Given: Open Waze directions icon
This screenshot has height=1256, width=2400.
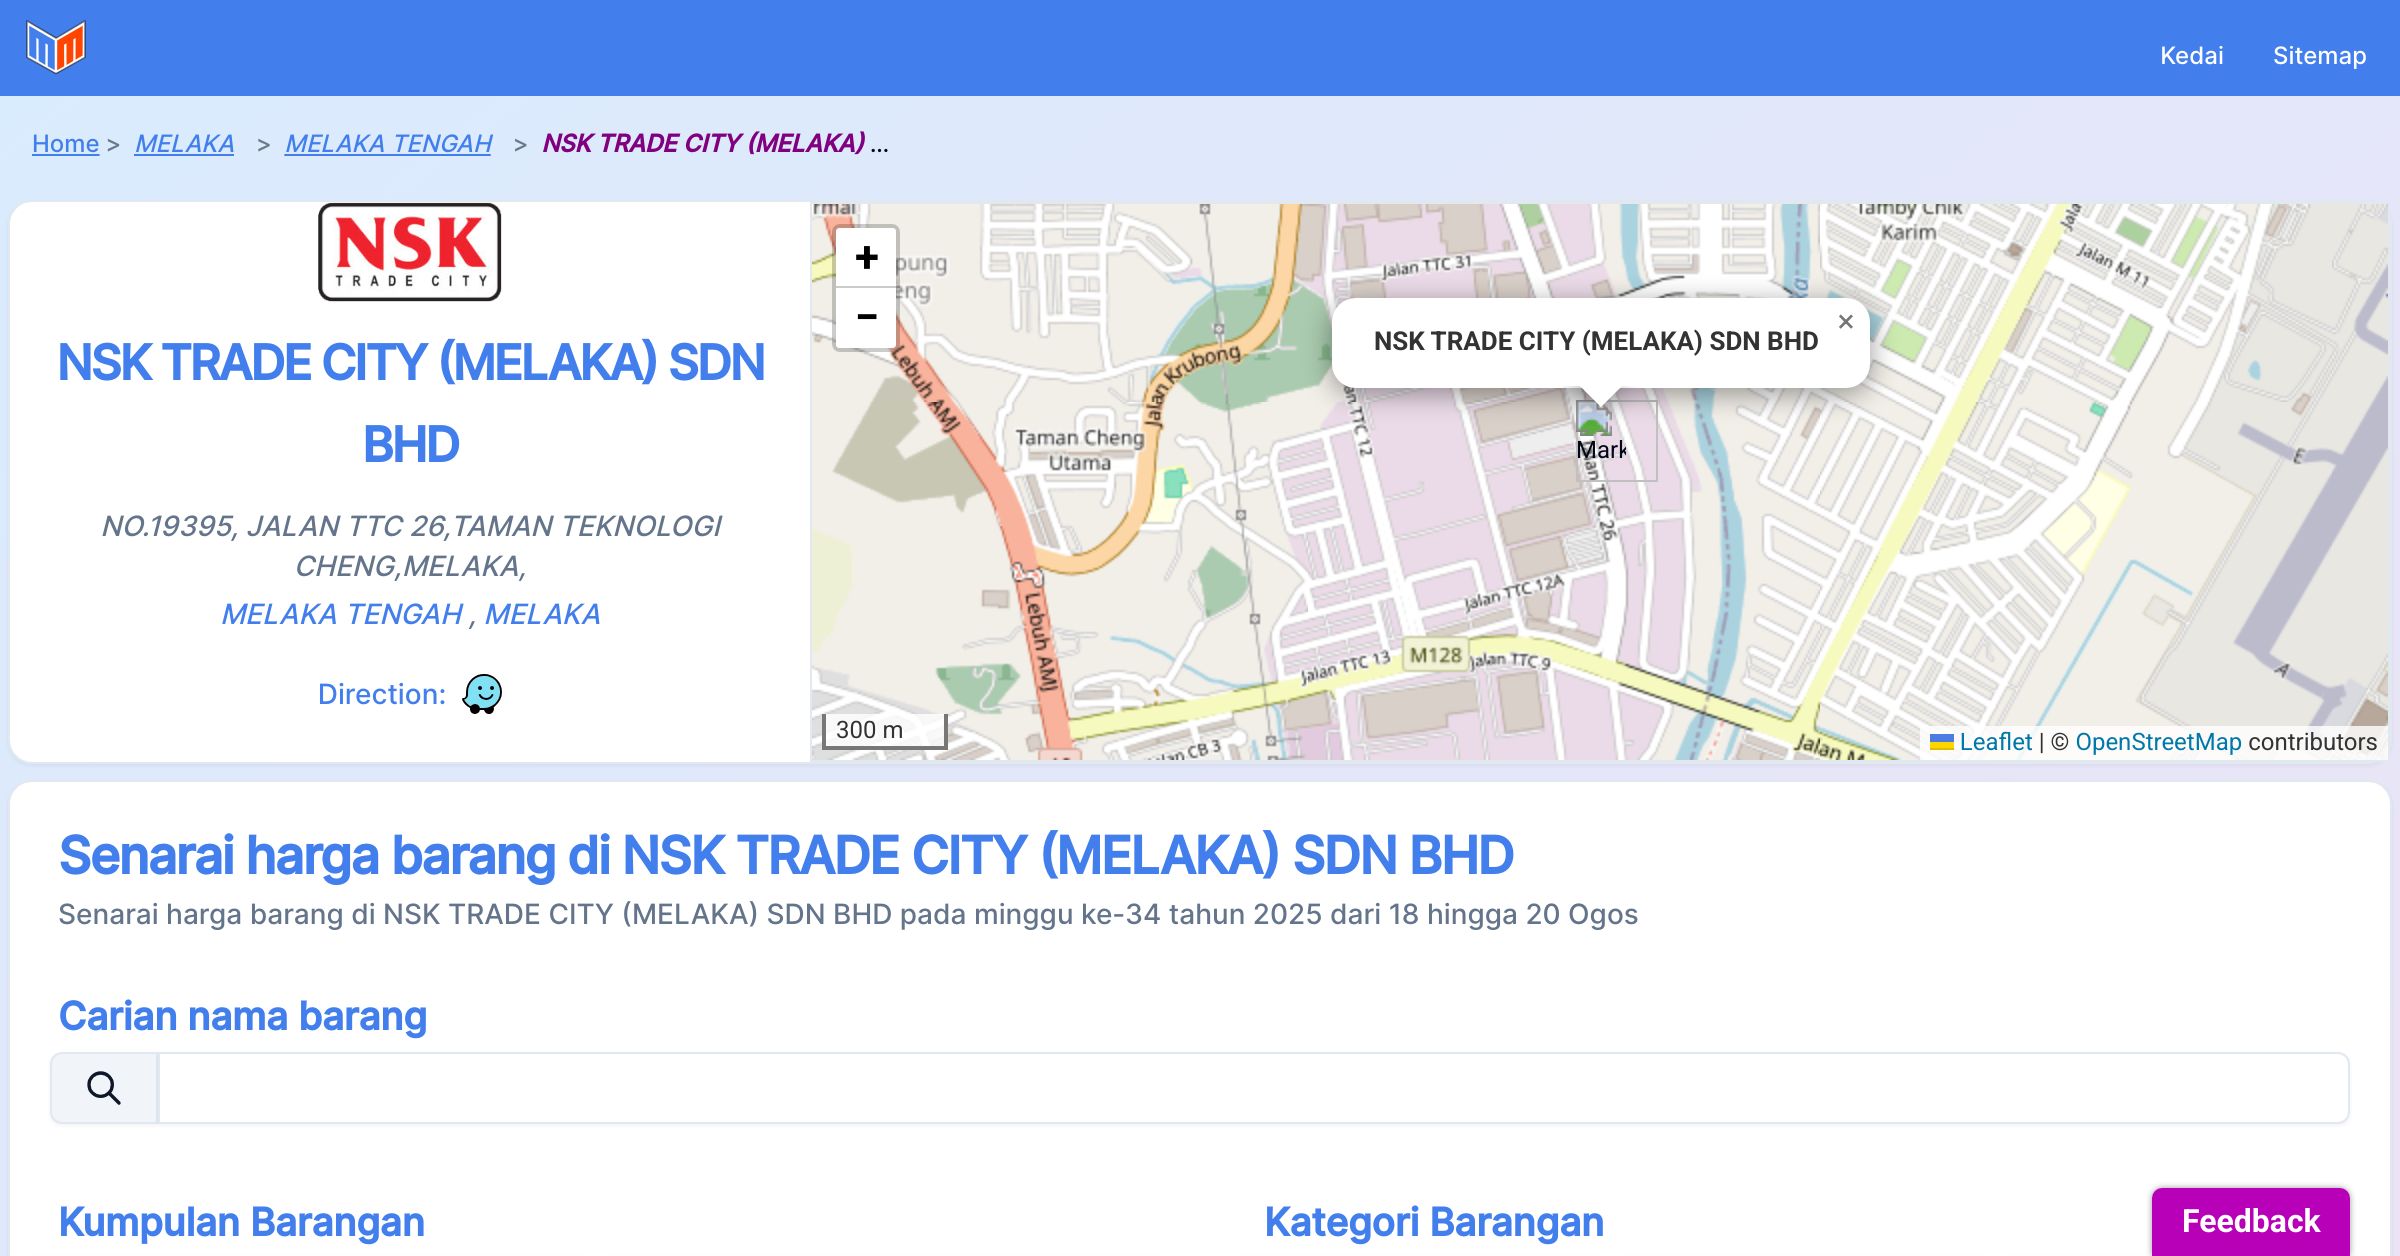Looking at the screenshot, I should pos(482,693).
